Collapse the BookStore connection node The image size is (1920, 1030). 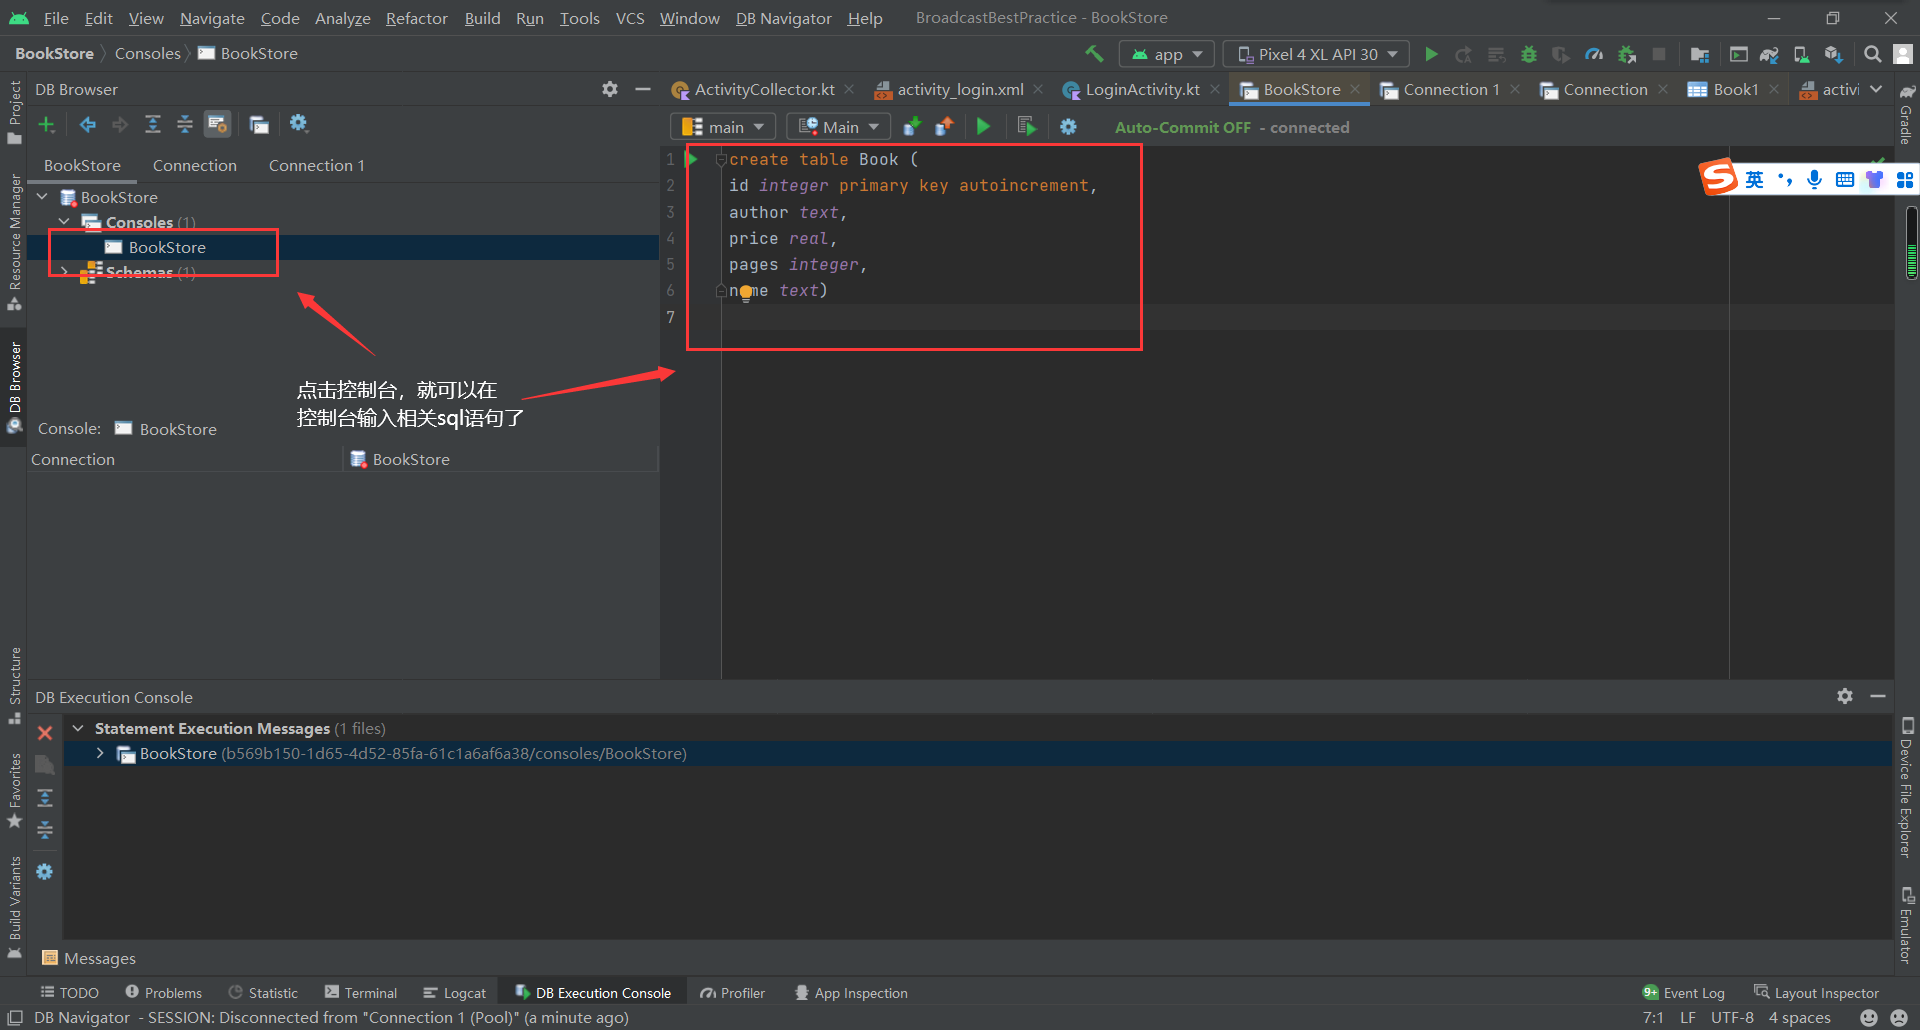pos(42,197)
